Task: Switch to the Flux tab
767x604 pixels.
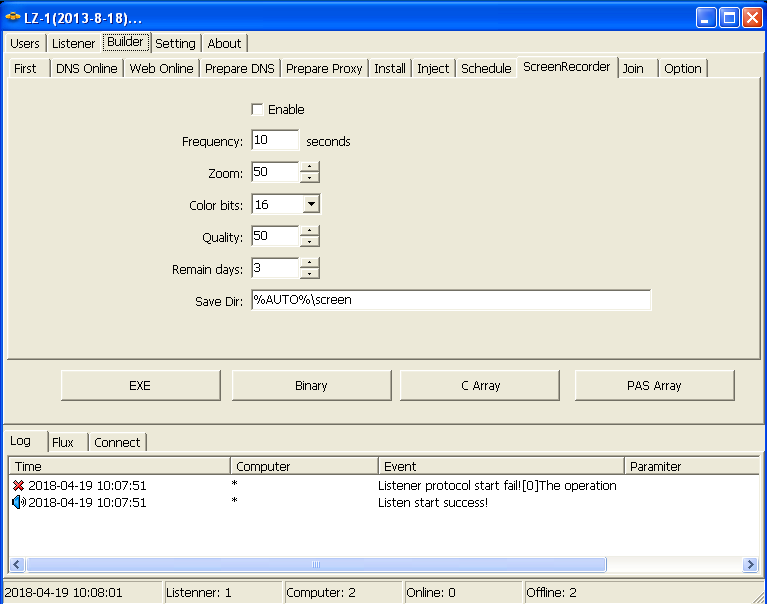Action: point(62,442)
